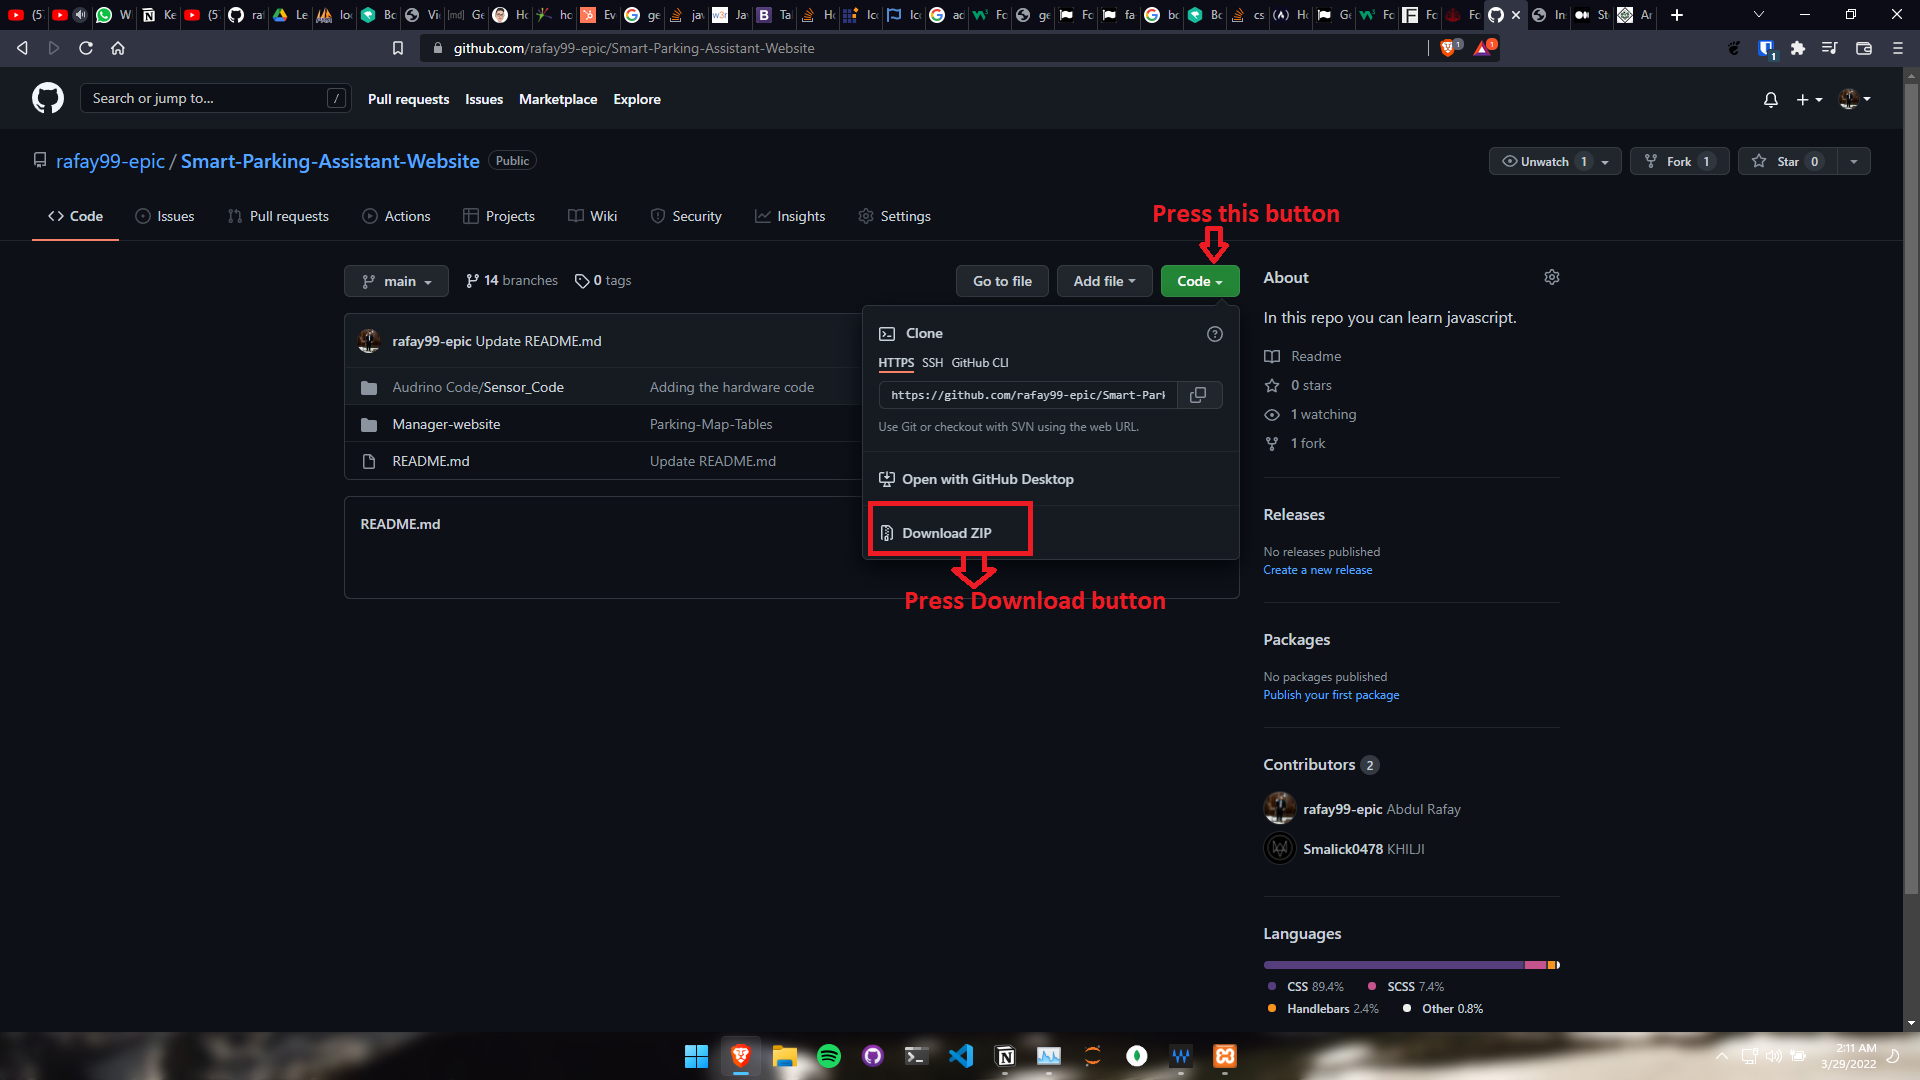
Task: Open File Explorer from the taskbar
Action: click(785, 1056)
